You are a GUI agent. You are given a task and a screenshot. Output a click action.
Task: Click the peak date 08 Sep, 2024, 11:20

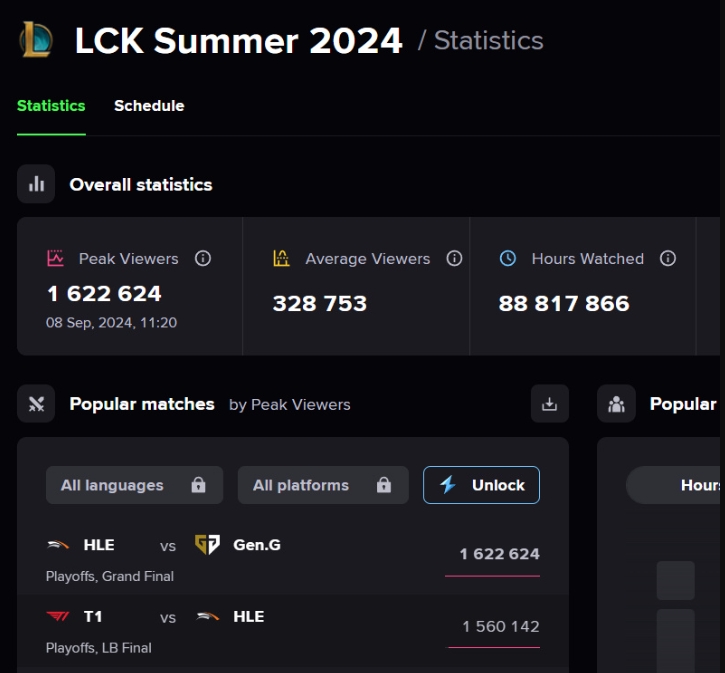click(111, 323)
